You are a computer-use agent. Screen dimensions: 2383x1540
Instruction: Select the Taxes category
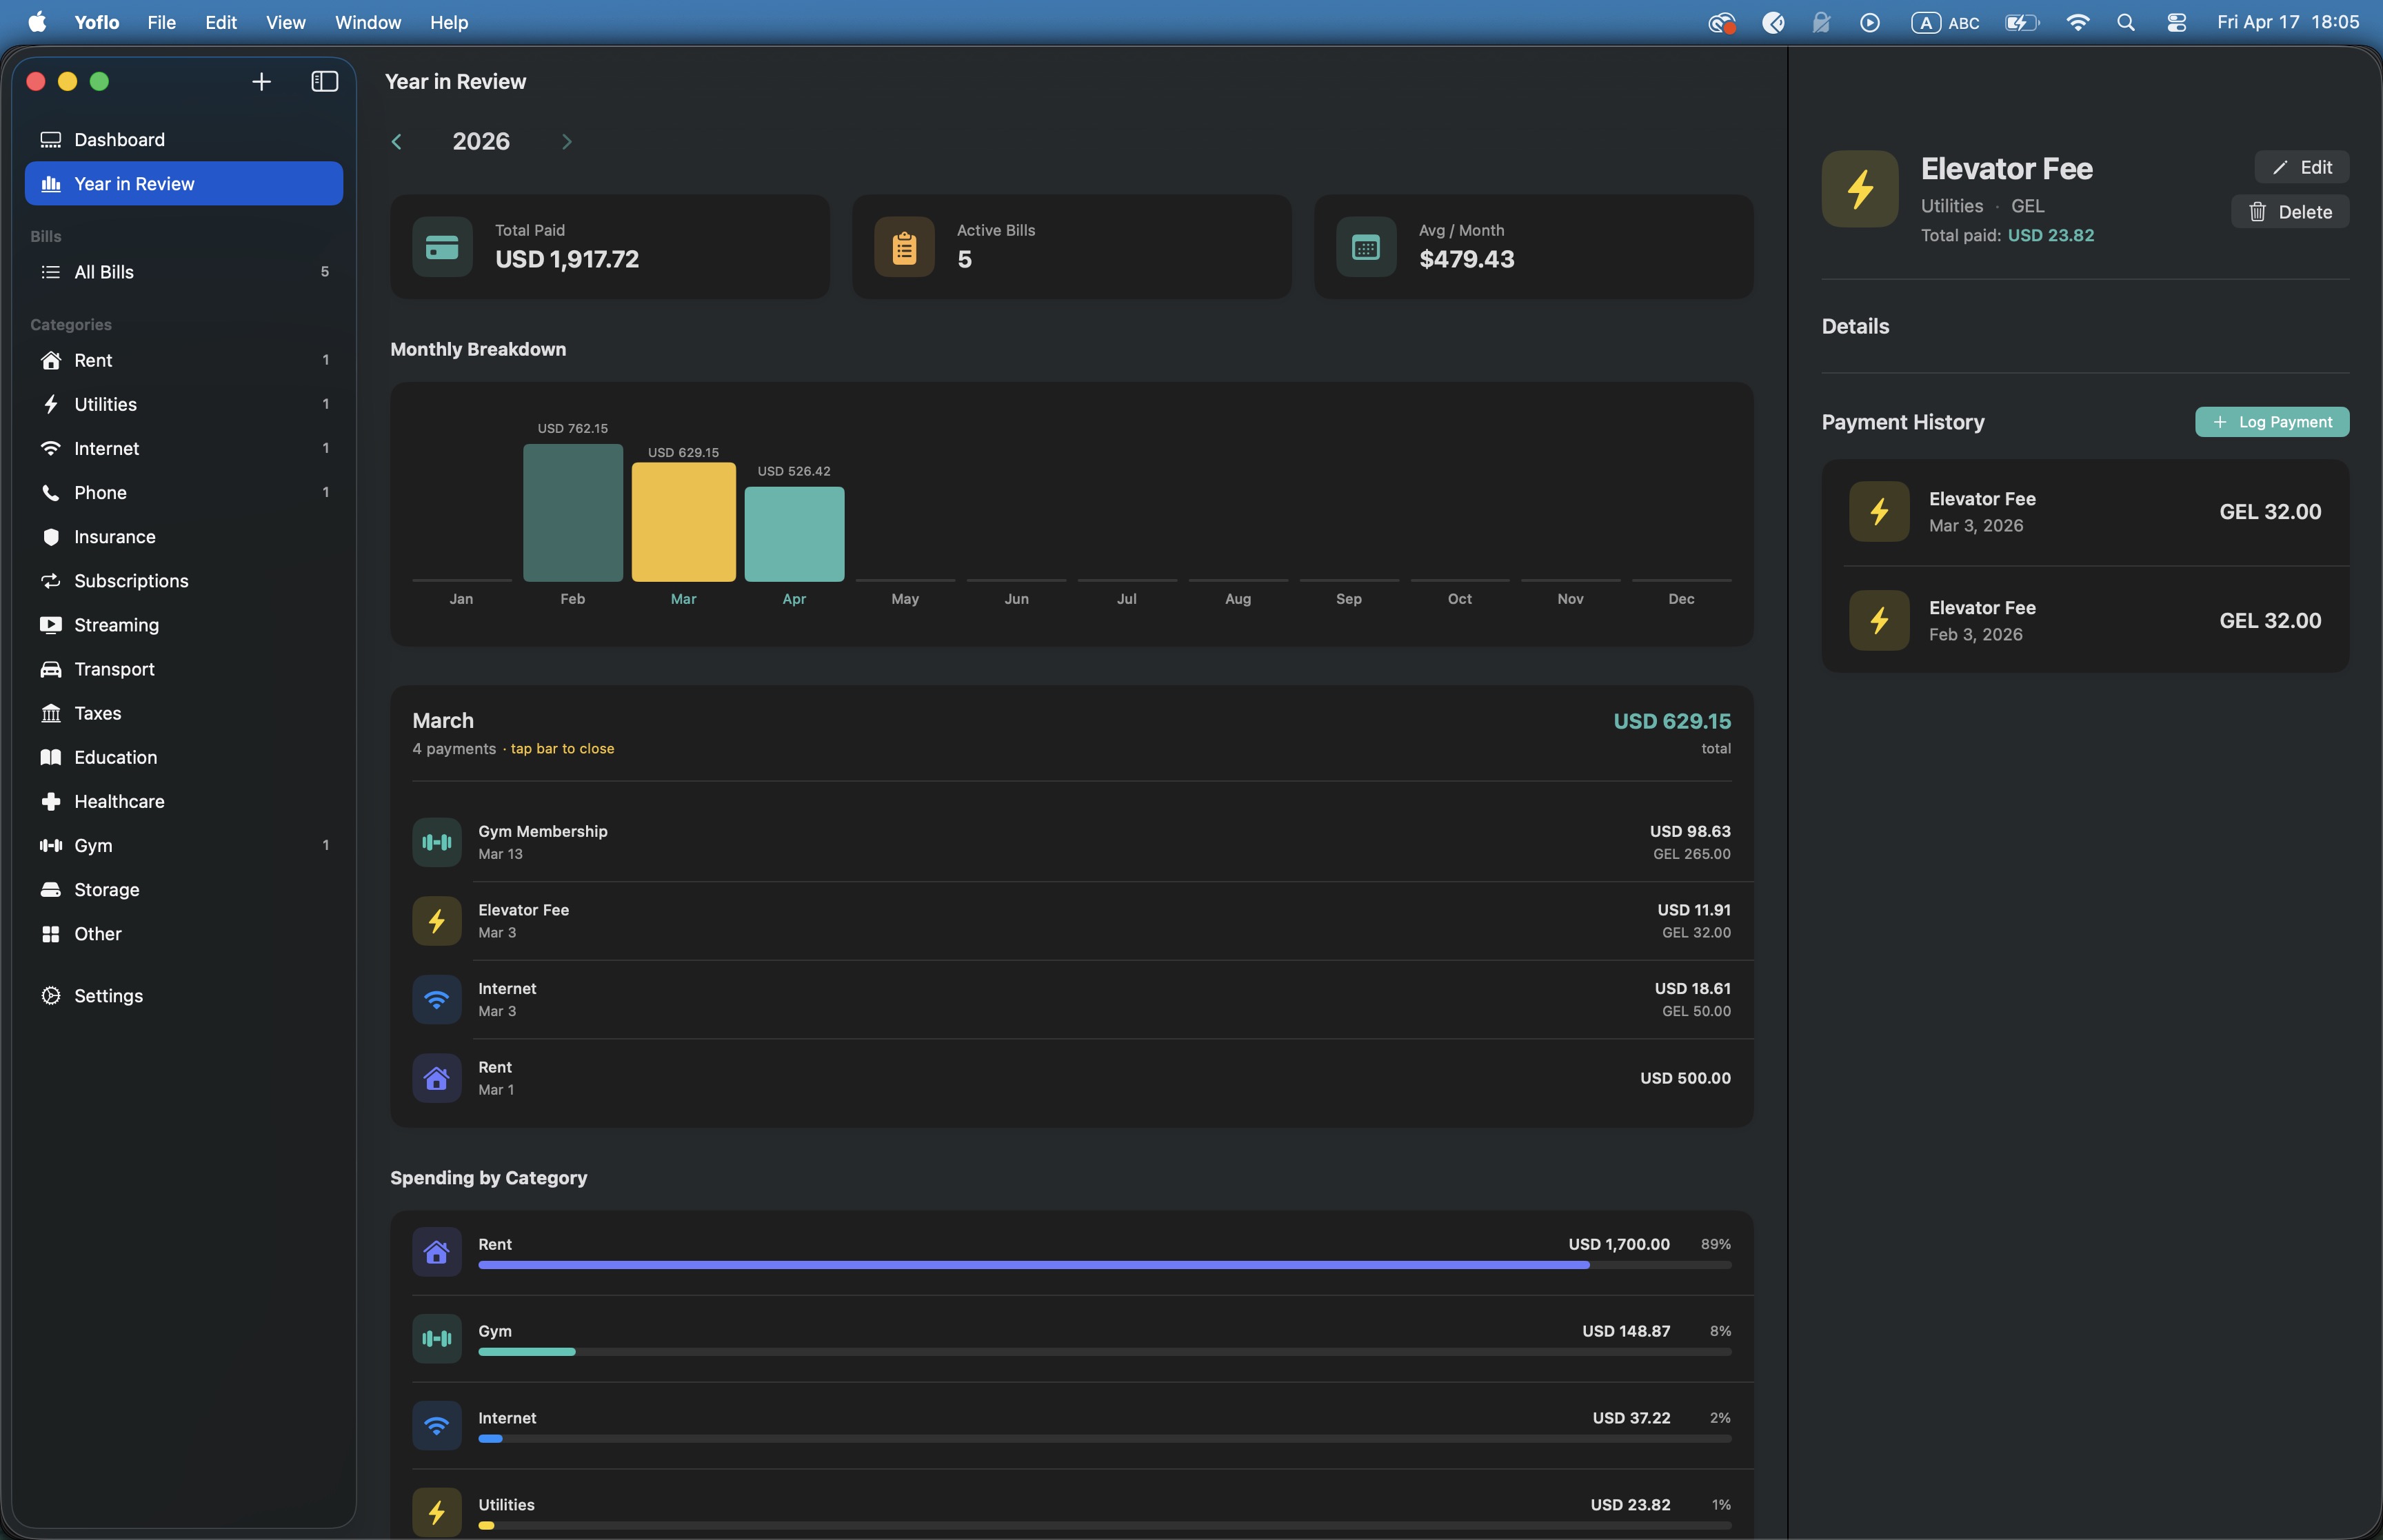(x=97, y=713)
